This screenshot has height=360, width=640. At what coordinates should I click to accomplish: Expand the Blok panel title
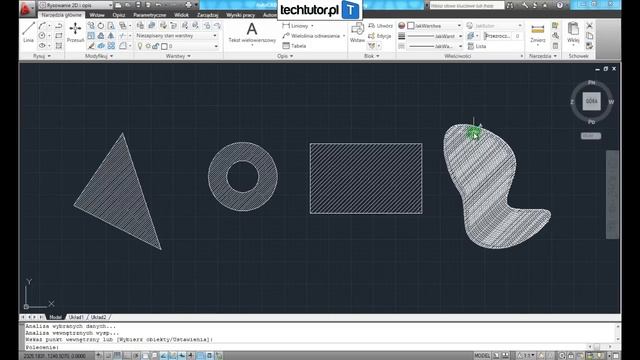click(371, 56)
